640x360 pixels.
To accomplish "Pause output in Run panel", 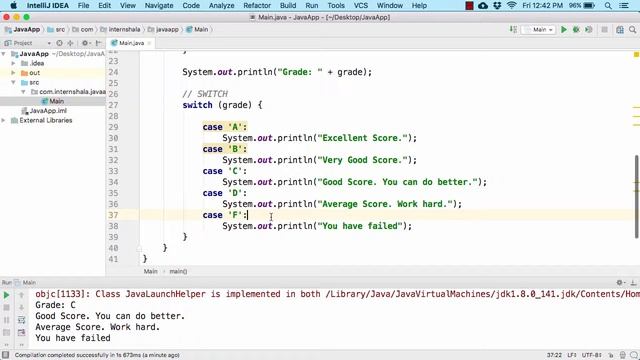I will (6, 320).
